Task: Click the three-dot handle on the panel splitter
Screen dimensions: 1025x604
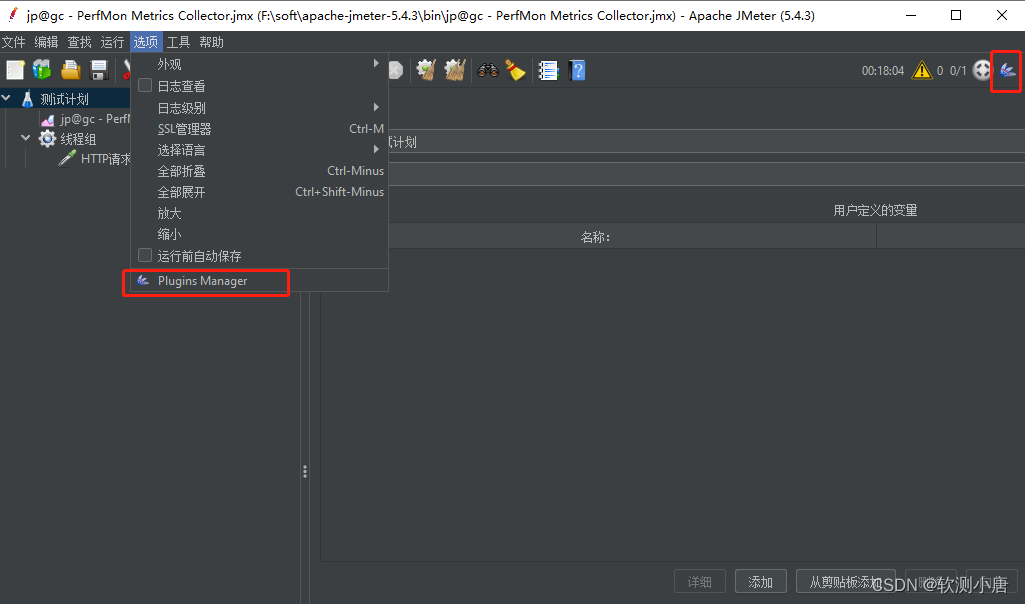Action: [x=305, y=471]
